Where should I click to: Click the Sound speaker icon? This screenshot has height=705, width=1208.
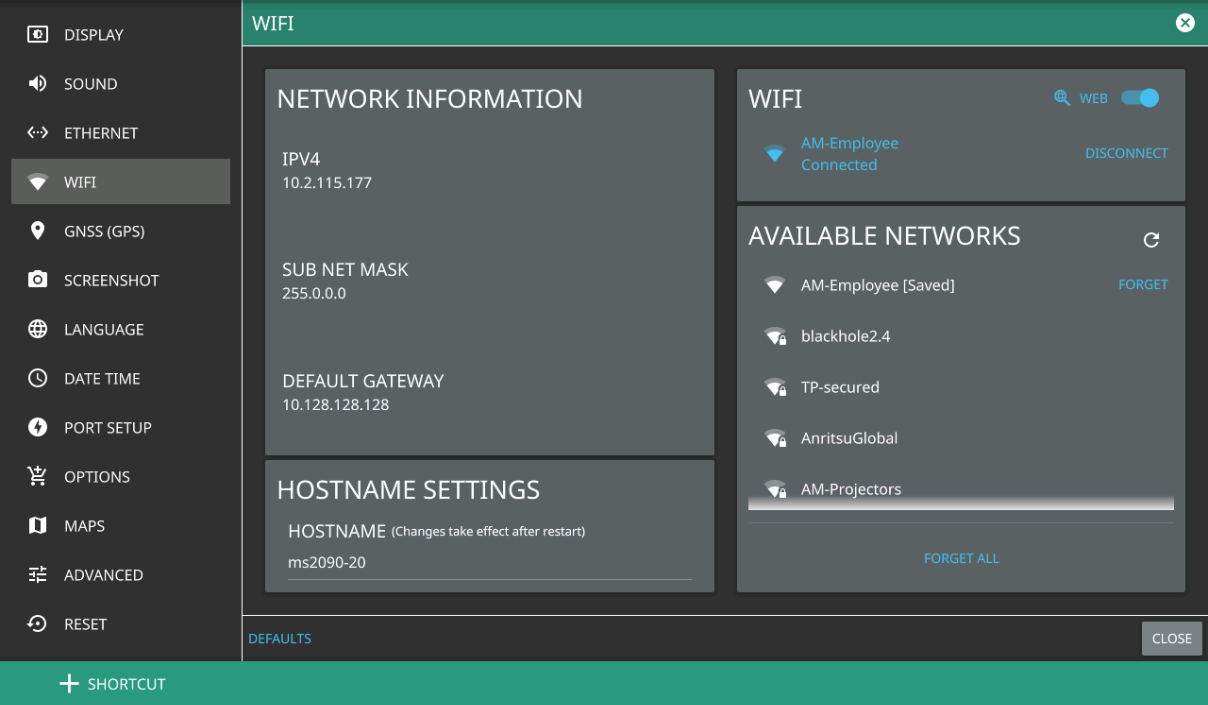[38, 84]
